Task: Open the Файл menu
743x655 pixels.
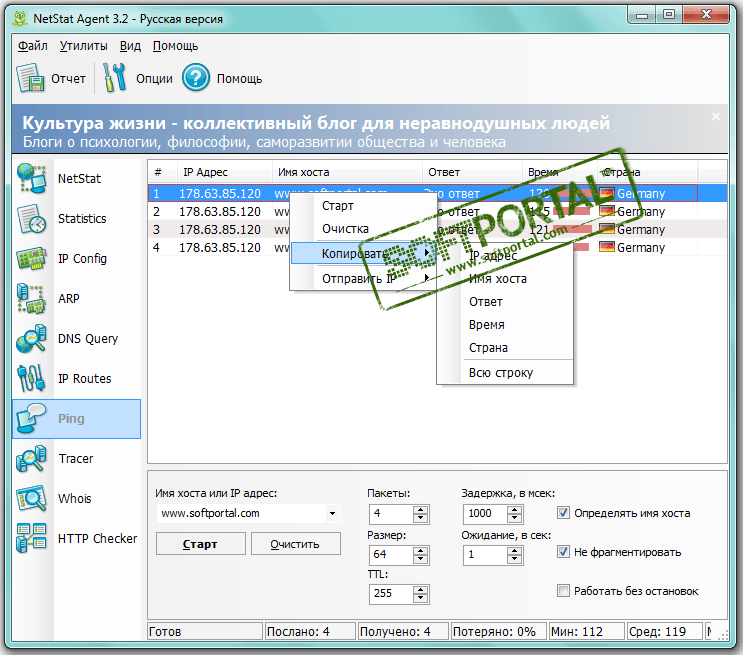Action: (33, 46)
